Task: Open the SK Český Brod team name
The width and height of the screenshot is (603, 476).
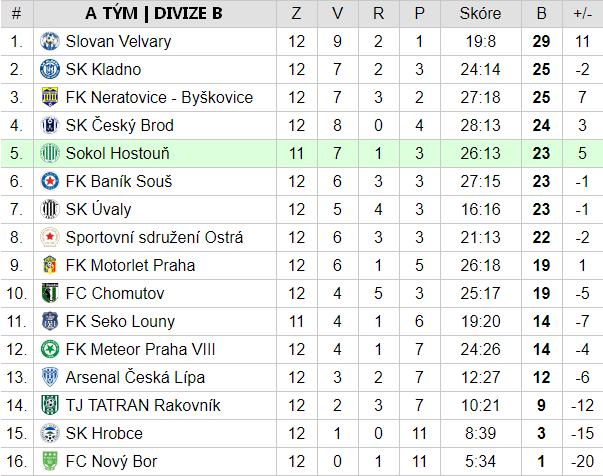Action: tap(120, 125)
